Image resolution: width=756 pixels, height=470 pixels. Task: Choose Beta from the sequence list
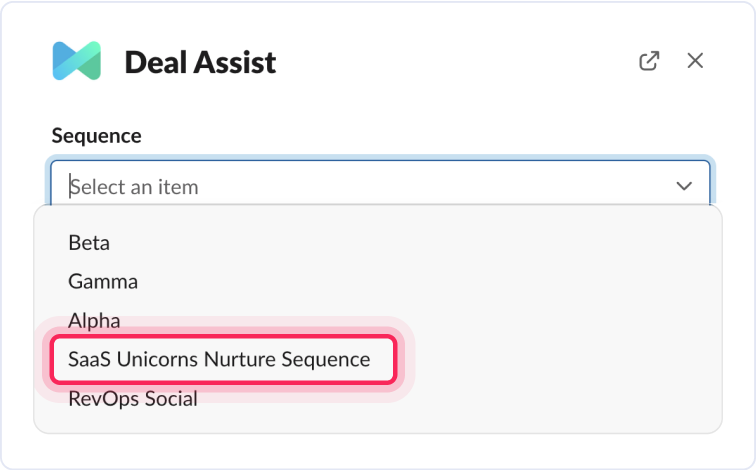89,242
